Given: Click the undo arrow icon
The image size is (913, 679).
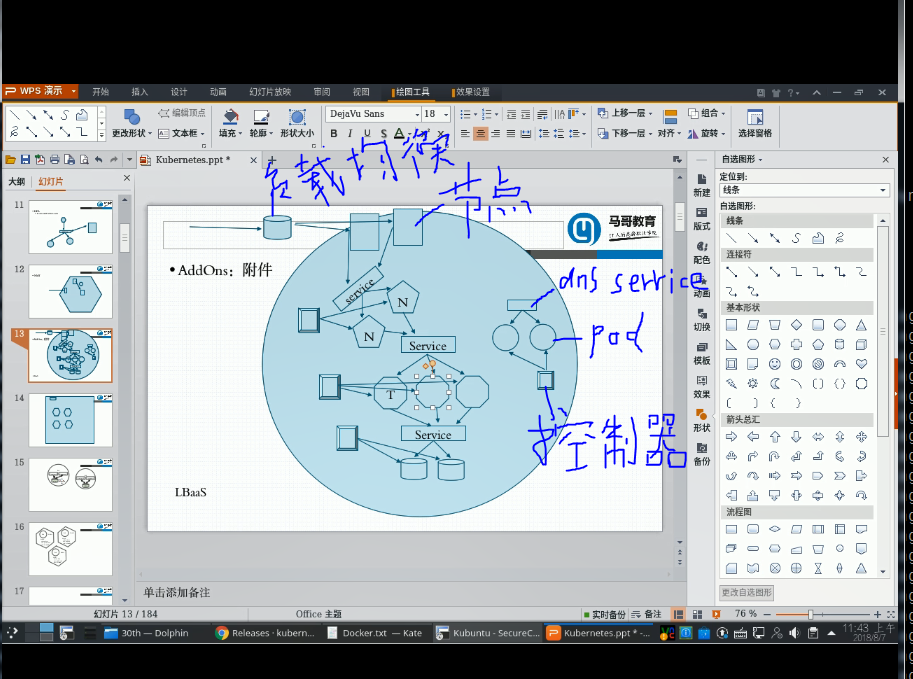Looking at the screenshot, I should (98, 160).
